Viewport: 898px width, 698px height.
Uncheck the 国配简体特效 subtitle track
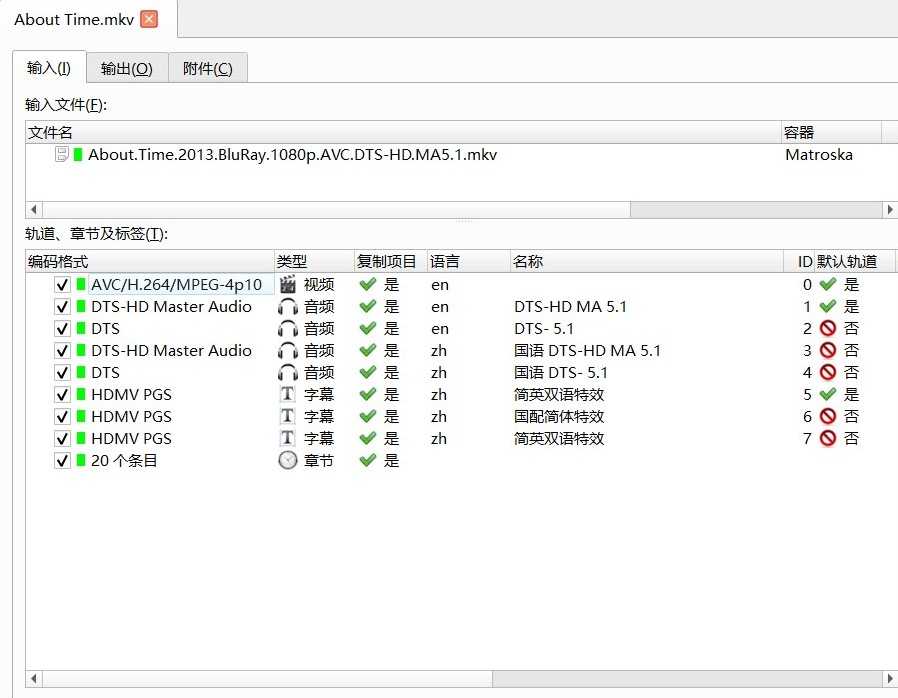(x=62, y=416)
